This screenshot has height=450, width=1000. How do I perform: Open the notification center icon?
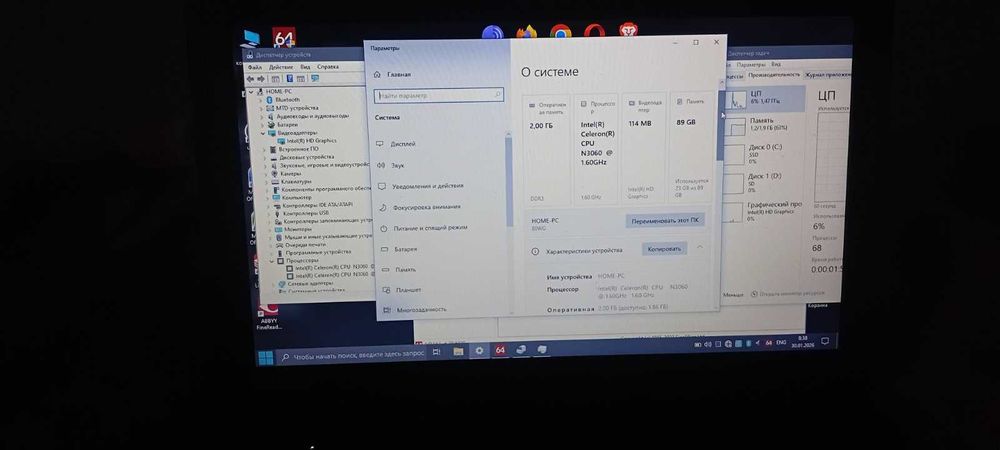coord(825,341)
